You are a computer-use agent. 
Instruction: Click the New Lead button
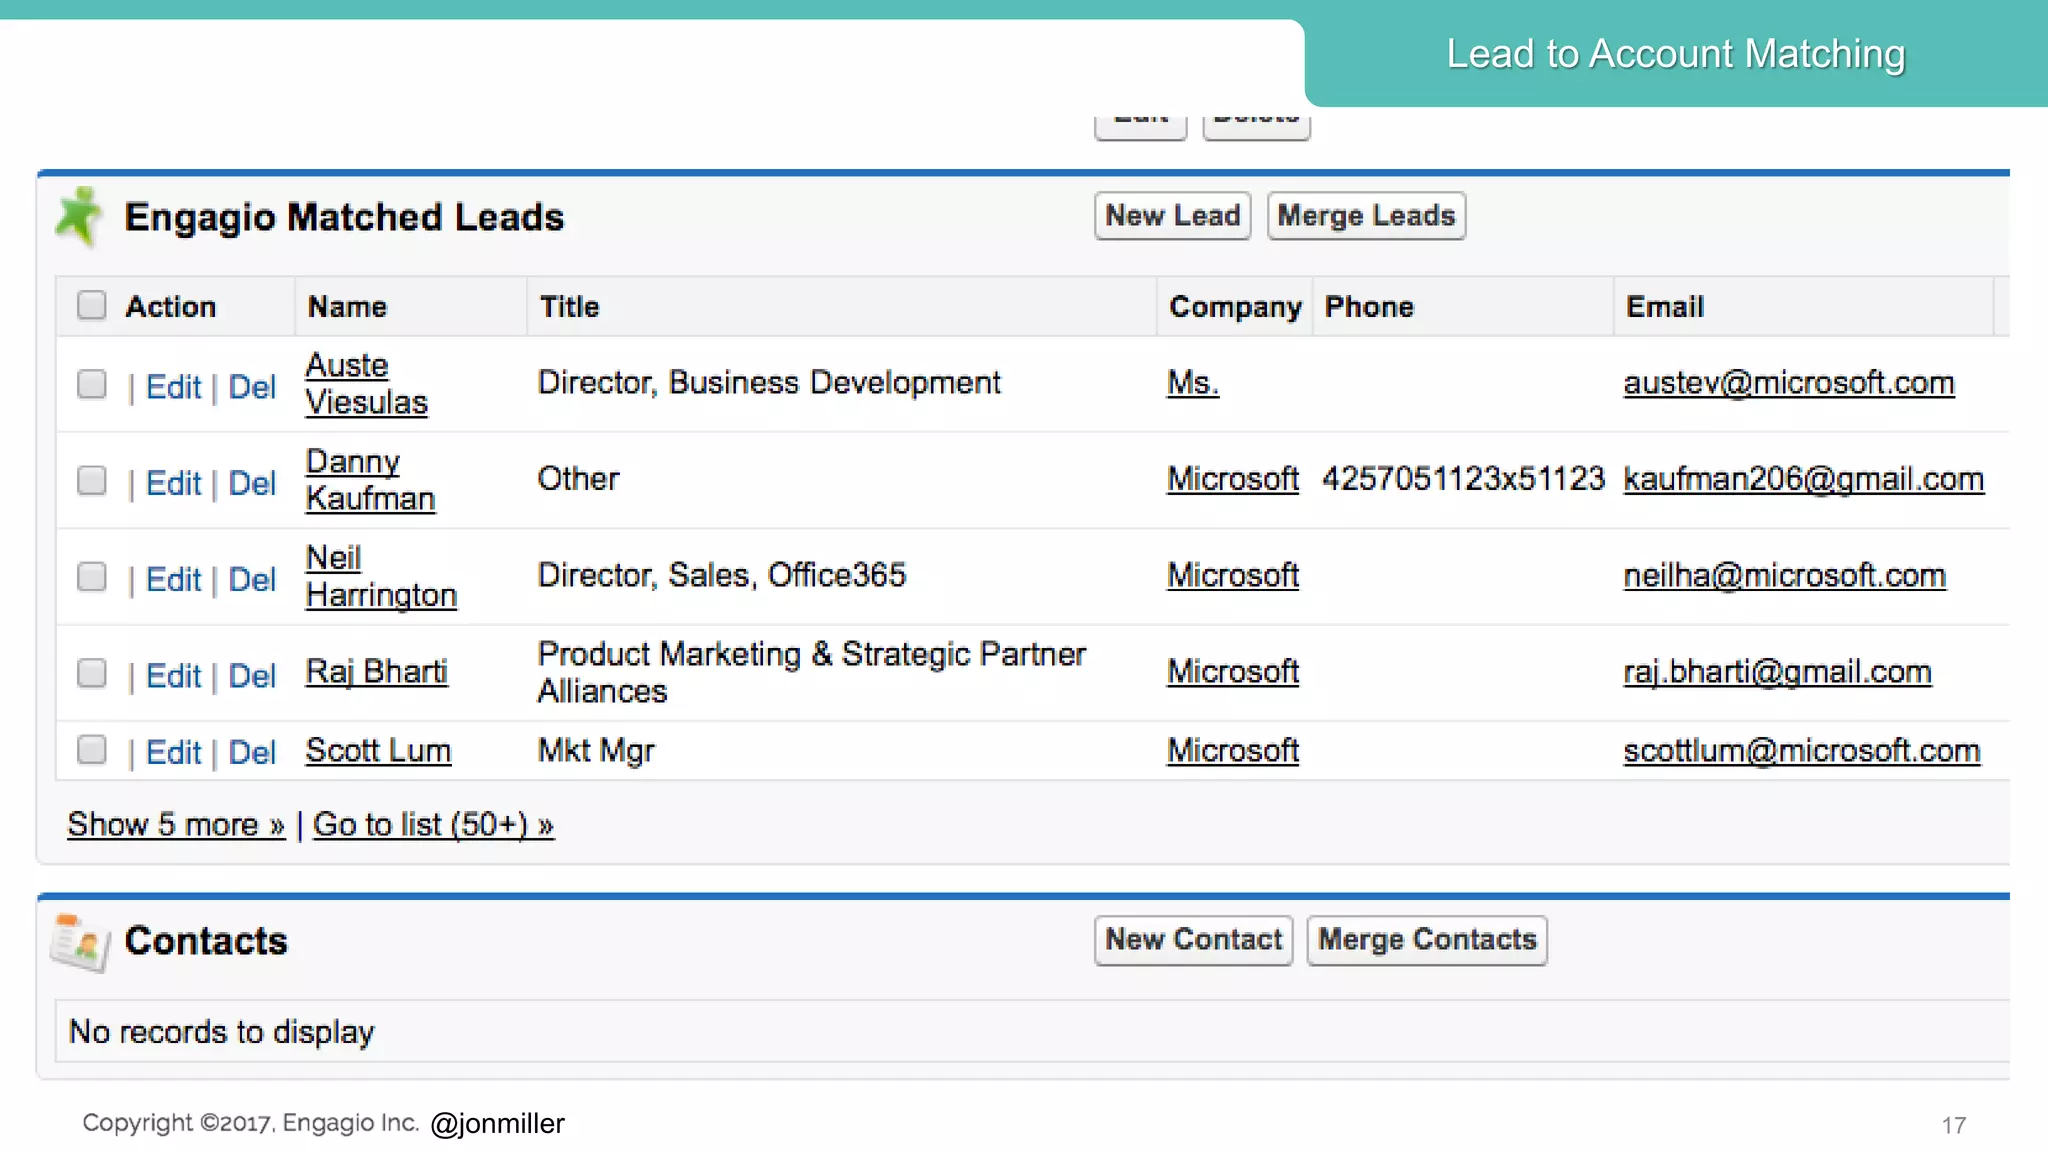[x=1172, y=216]
